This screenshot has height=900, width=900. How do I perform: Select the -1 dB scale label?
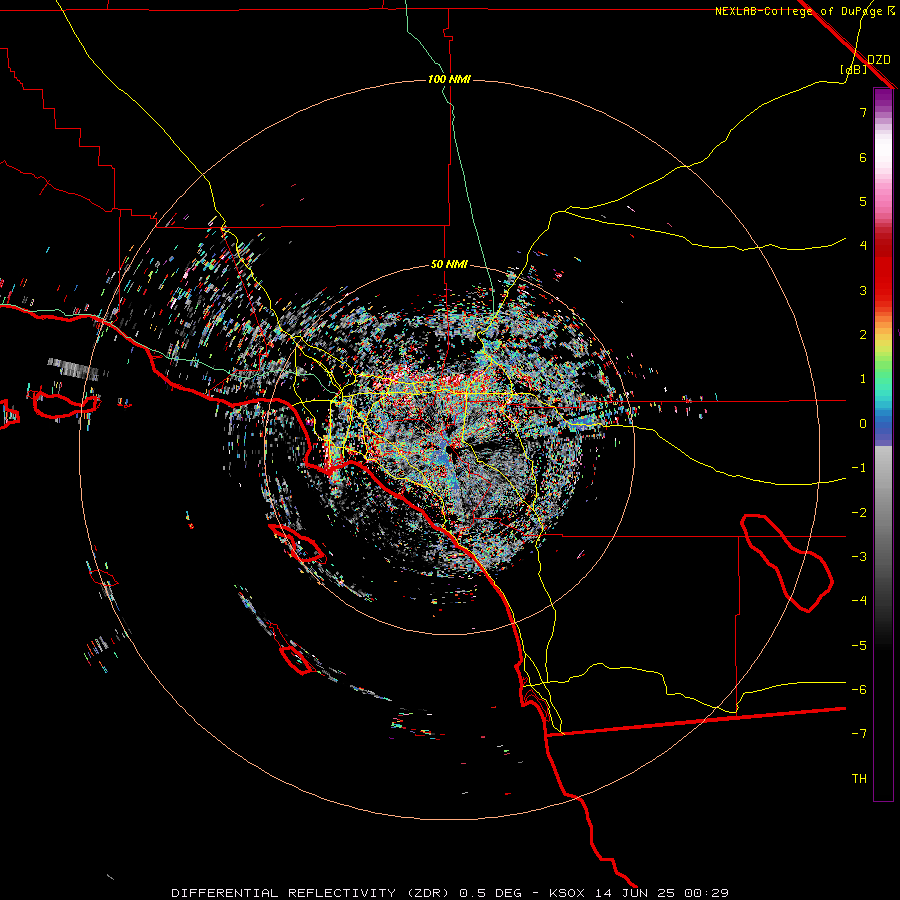click(859, 468)
